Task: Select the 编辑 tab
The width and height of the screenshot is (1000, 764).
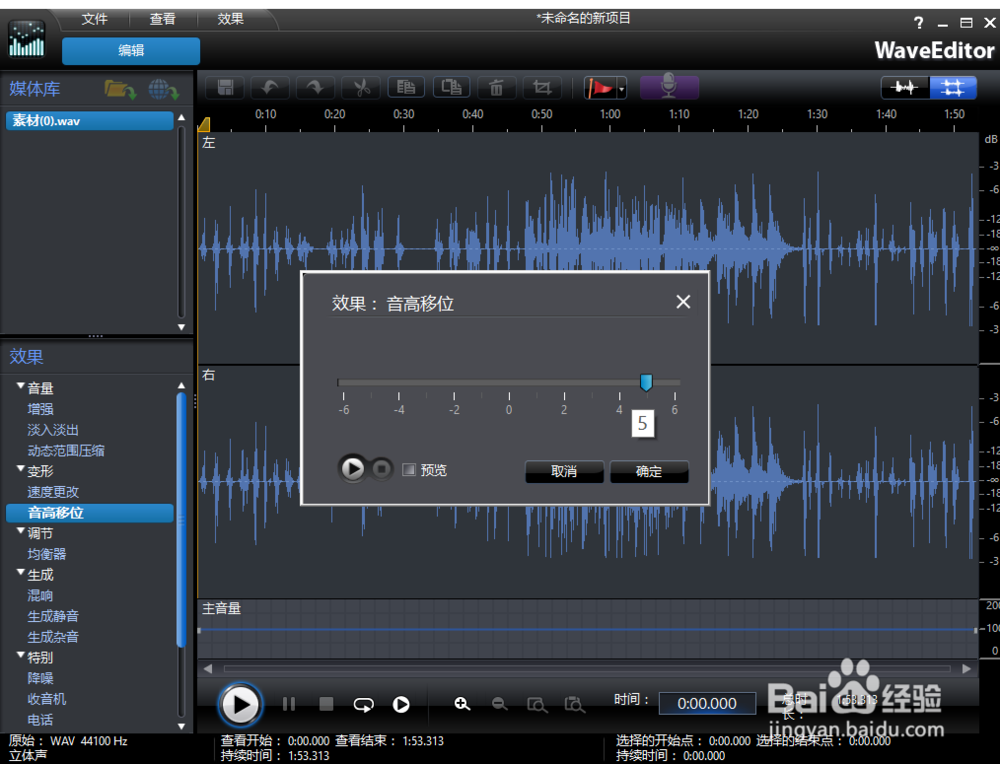Action: [x=131, y=50]
